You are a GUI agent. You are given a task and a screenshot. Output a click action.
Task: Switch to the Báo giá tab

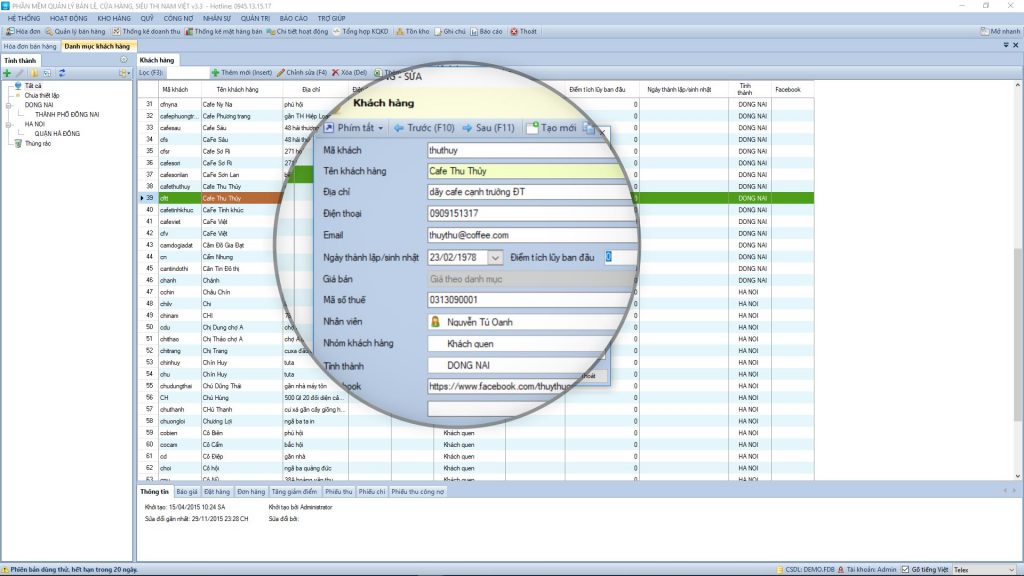[187, 492]
